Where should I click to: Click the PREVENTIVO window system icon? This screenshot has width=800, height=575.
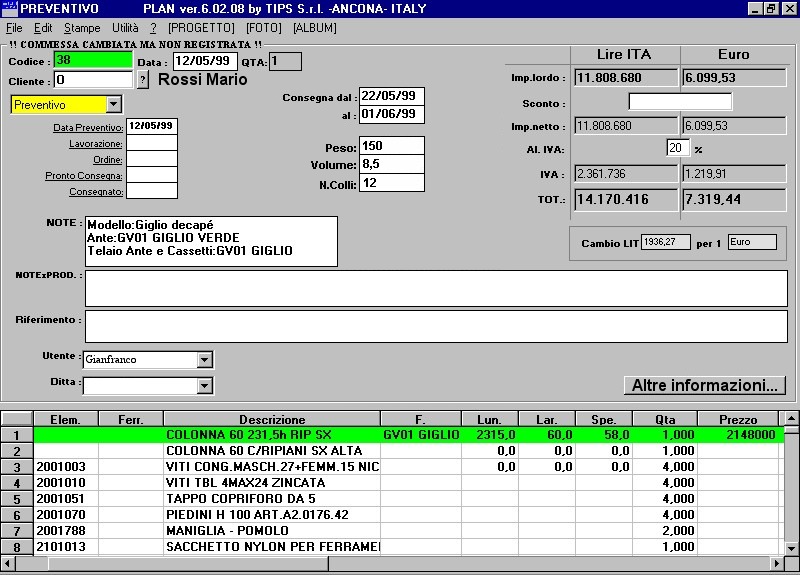tap(9, 8)
